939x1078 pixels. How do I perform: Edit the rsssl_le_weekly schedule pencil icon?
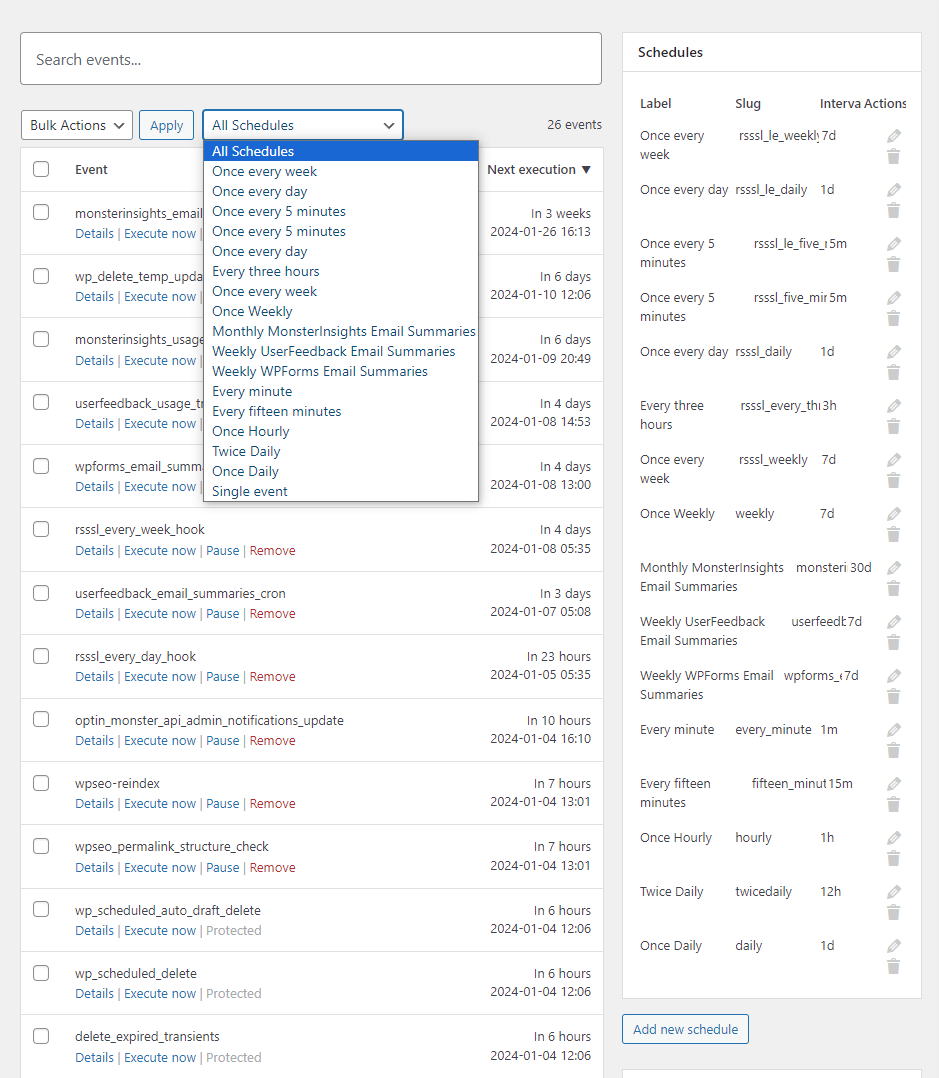(x=894, y=135)
